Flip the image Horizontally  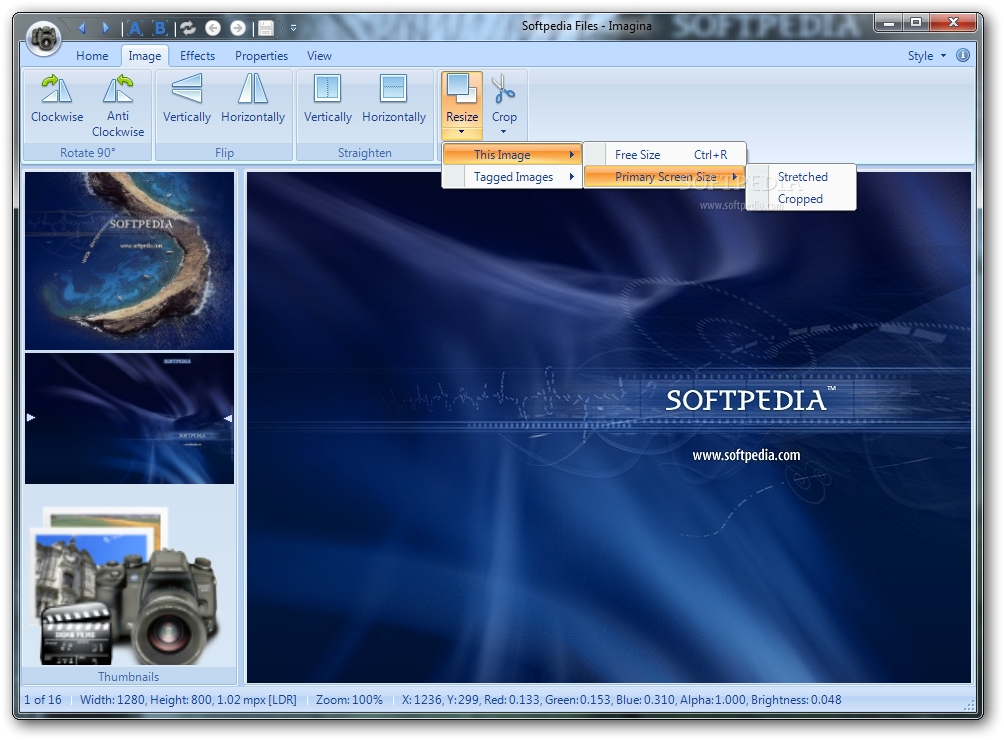(x=253, y=98)
